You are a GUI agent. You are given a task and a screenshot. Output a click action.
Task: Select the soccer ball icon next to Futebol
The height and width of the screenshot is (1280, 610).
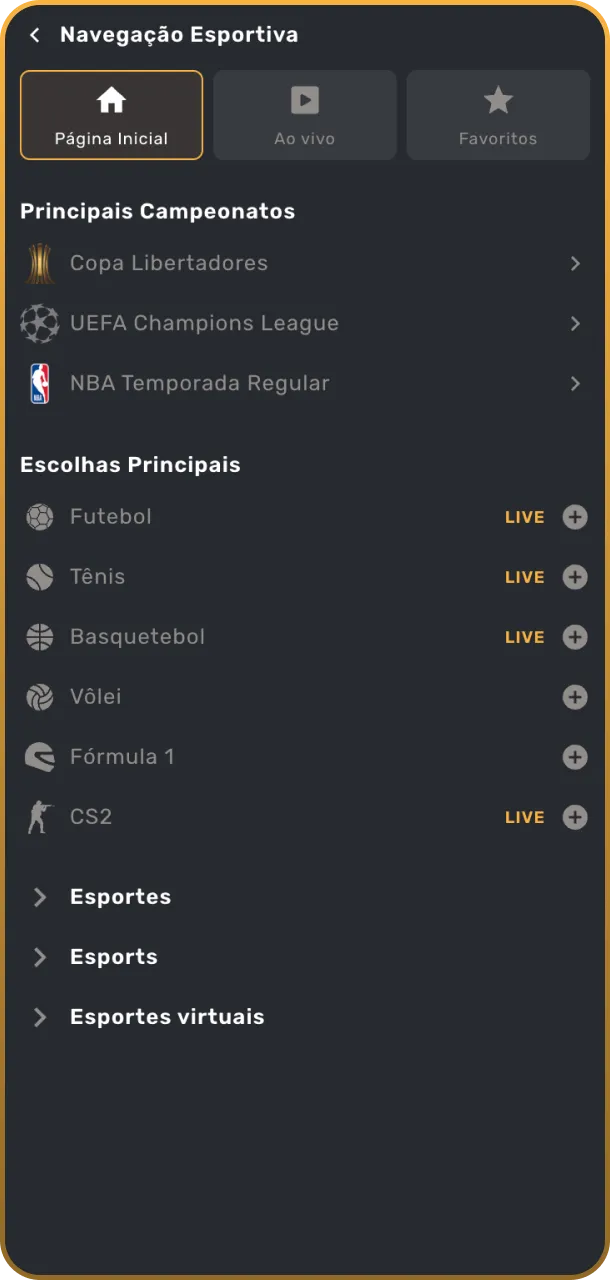[x=39, y=517]
